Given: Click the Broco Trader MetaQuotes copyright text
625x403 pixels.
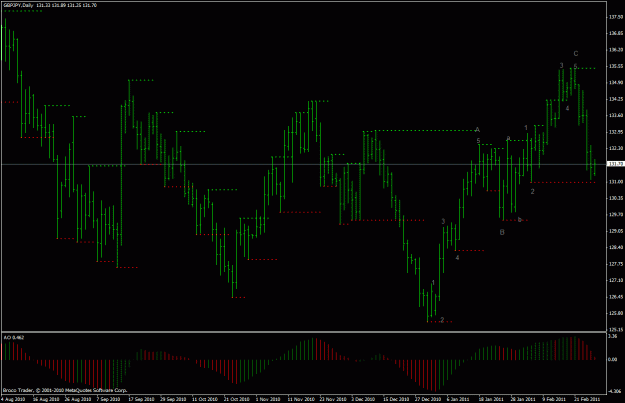Looking at the screenshot, I should [65, 390].
